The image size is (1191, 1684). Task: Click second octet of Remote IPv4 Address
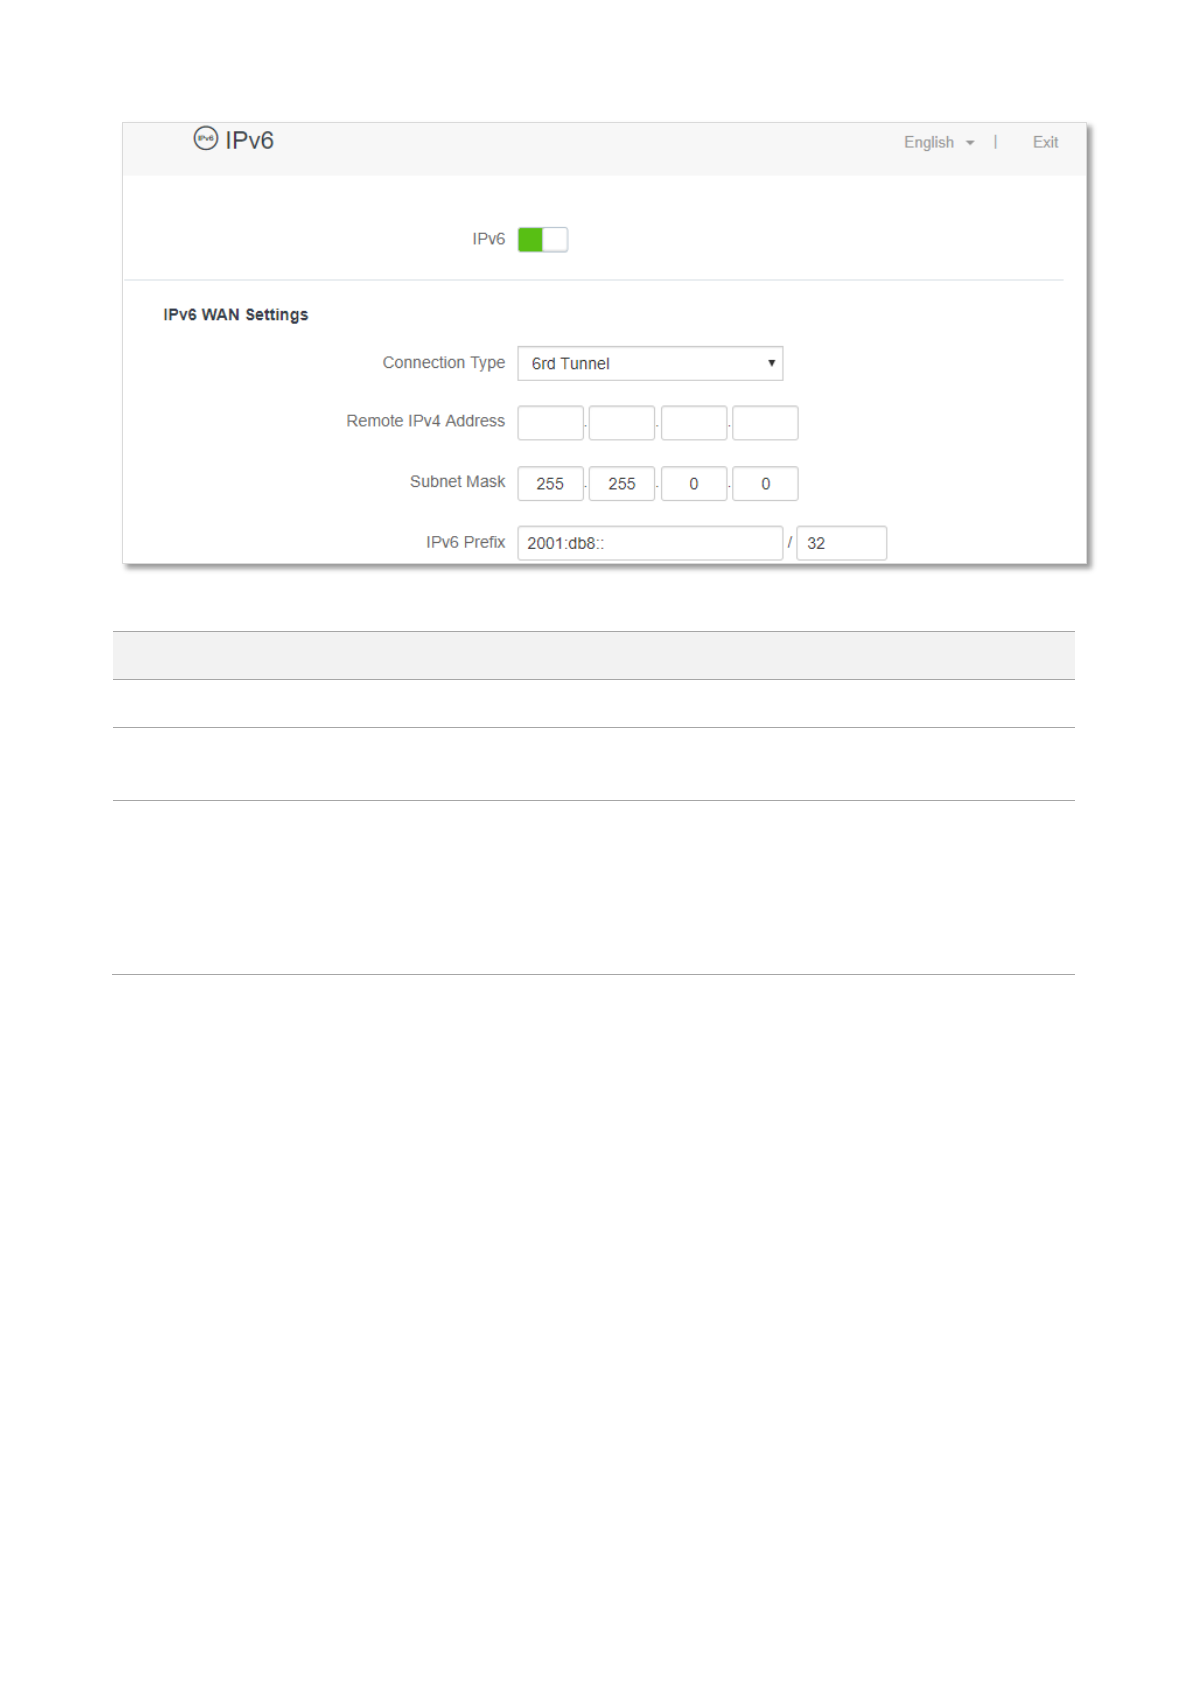pyautogui.click(x=621, y=423)
